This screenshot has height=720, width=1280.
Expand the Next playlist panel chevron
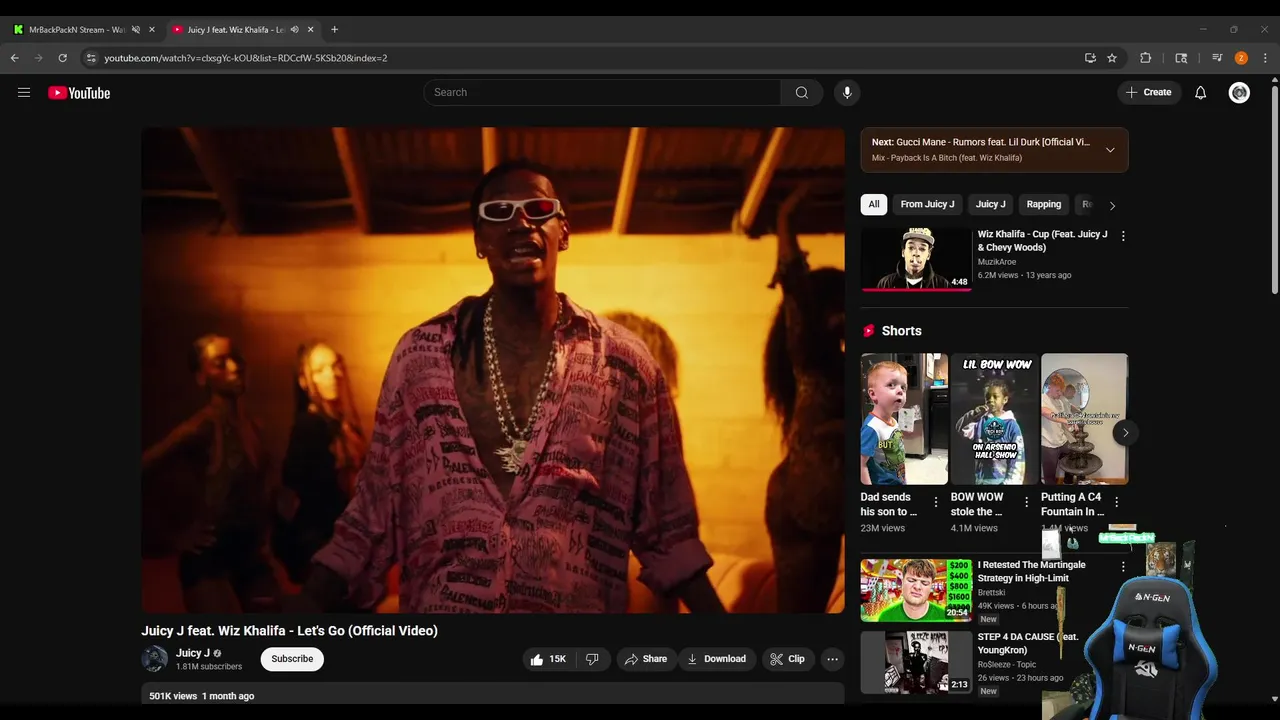pyautogui.click(x=1110, y=150)
